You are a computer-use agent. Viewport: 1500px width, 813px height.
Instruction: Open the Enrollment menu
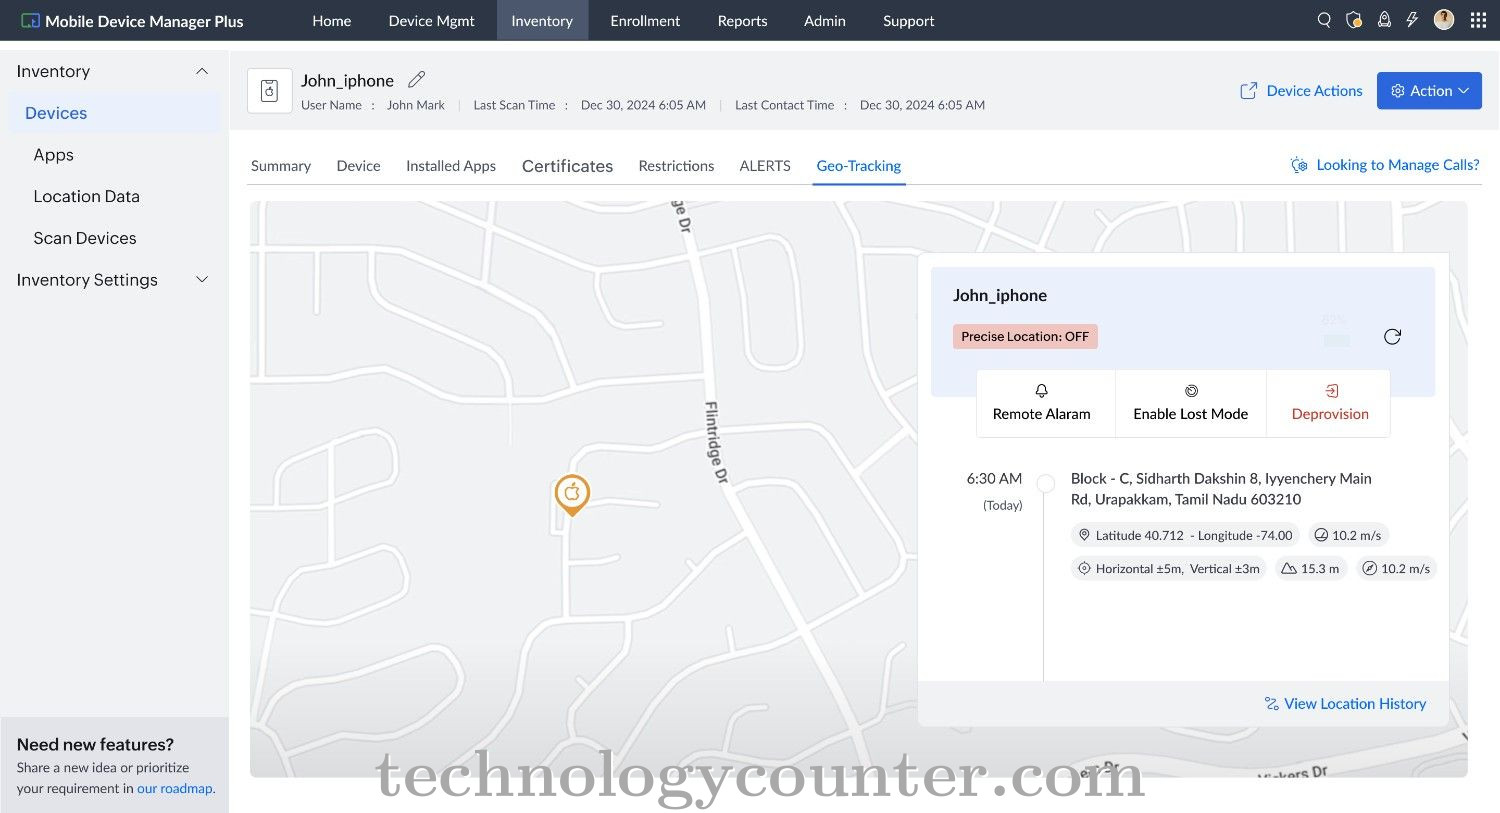(x=645, y=20)
